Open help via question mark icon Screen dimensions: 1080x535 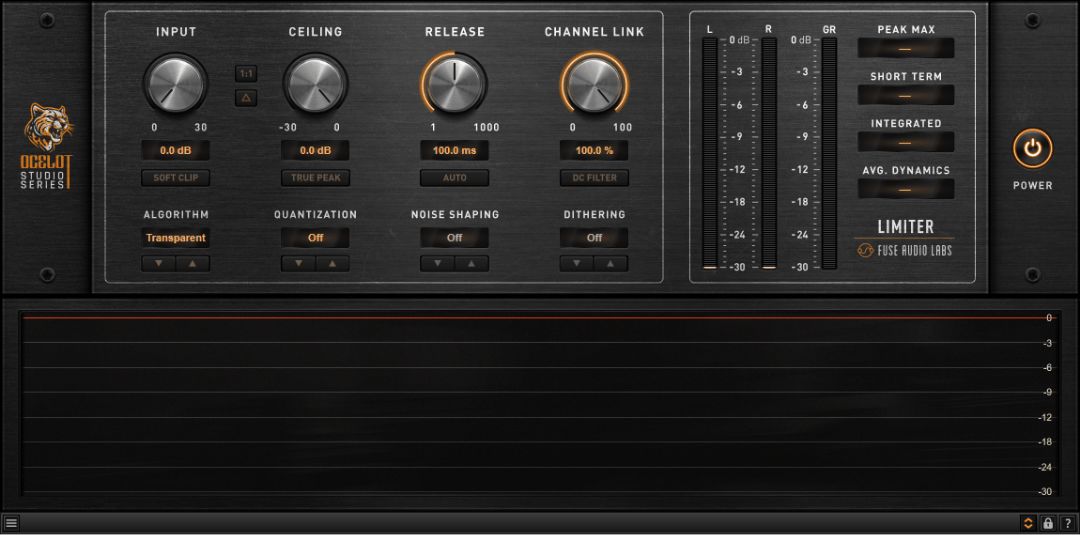(1067, 523)
